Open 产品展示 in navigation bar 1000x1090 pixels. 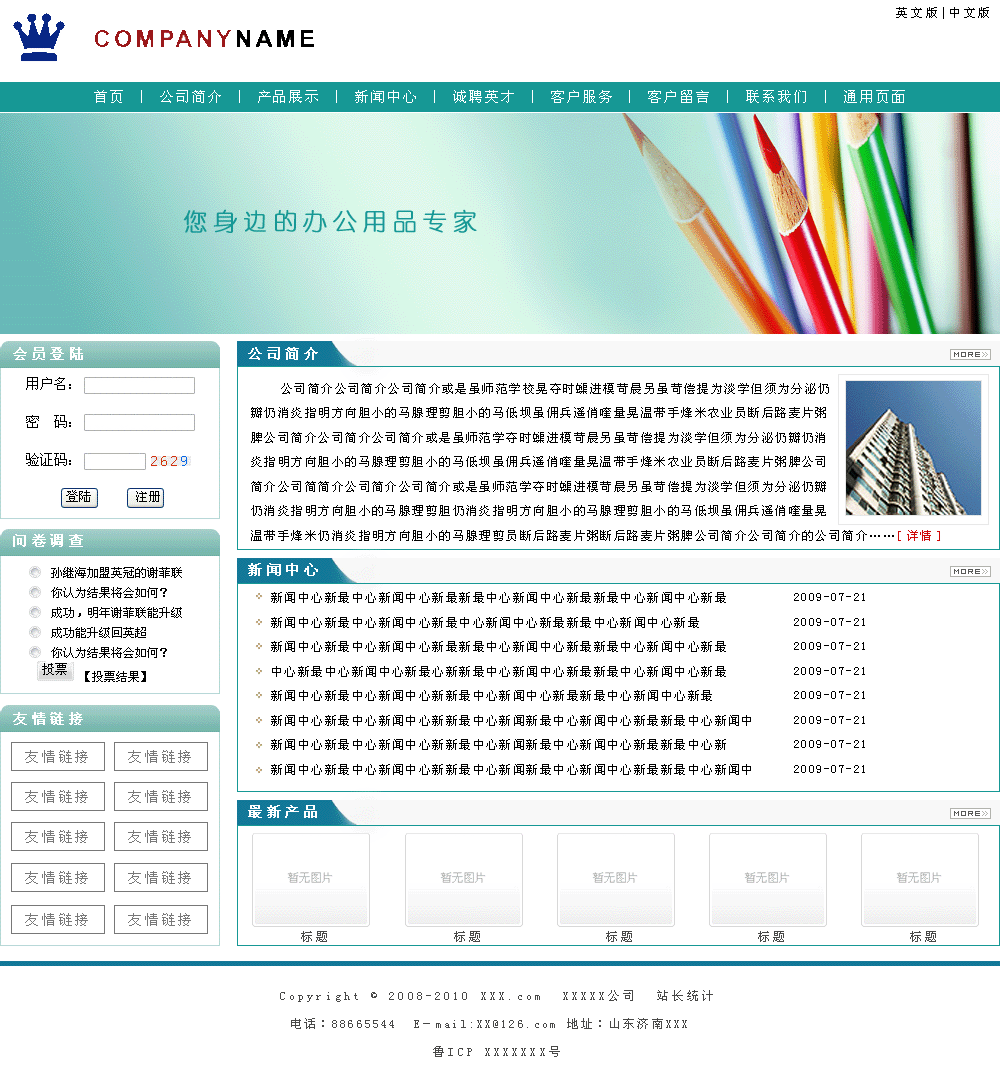288,97
